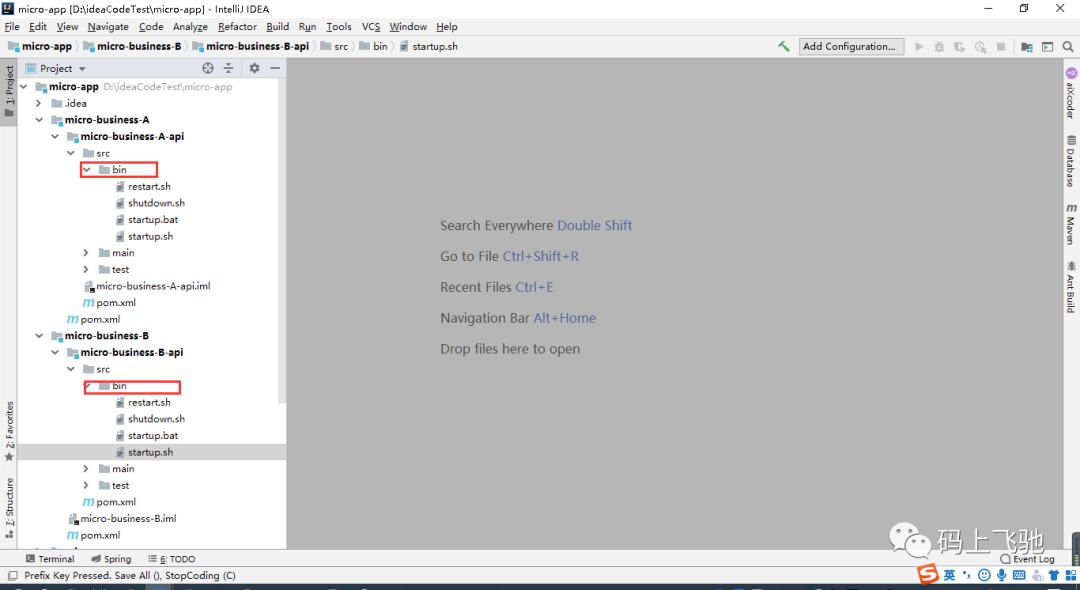Open the Database tool window
This screenshot has width=1080, height=590.
click(x=1070, y=162)
